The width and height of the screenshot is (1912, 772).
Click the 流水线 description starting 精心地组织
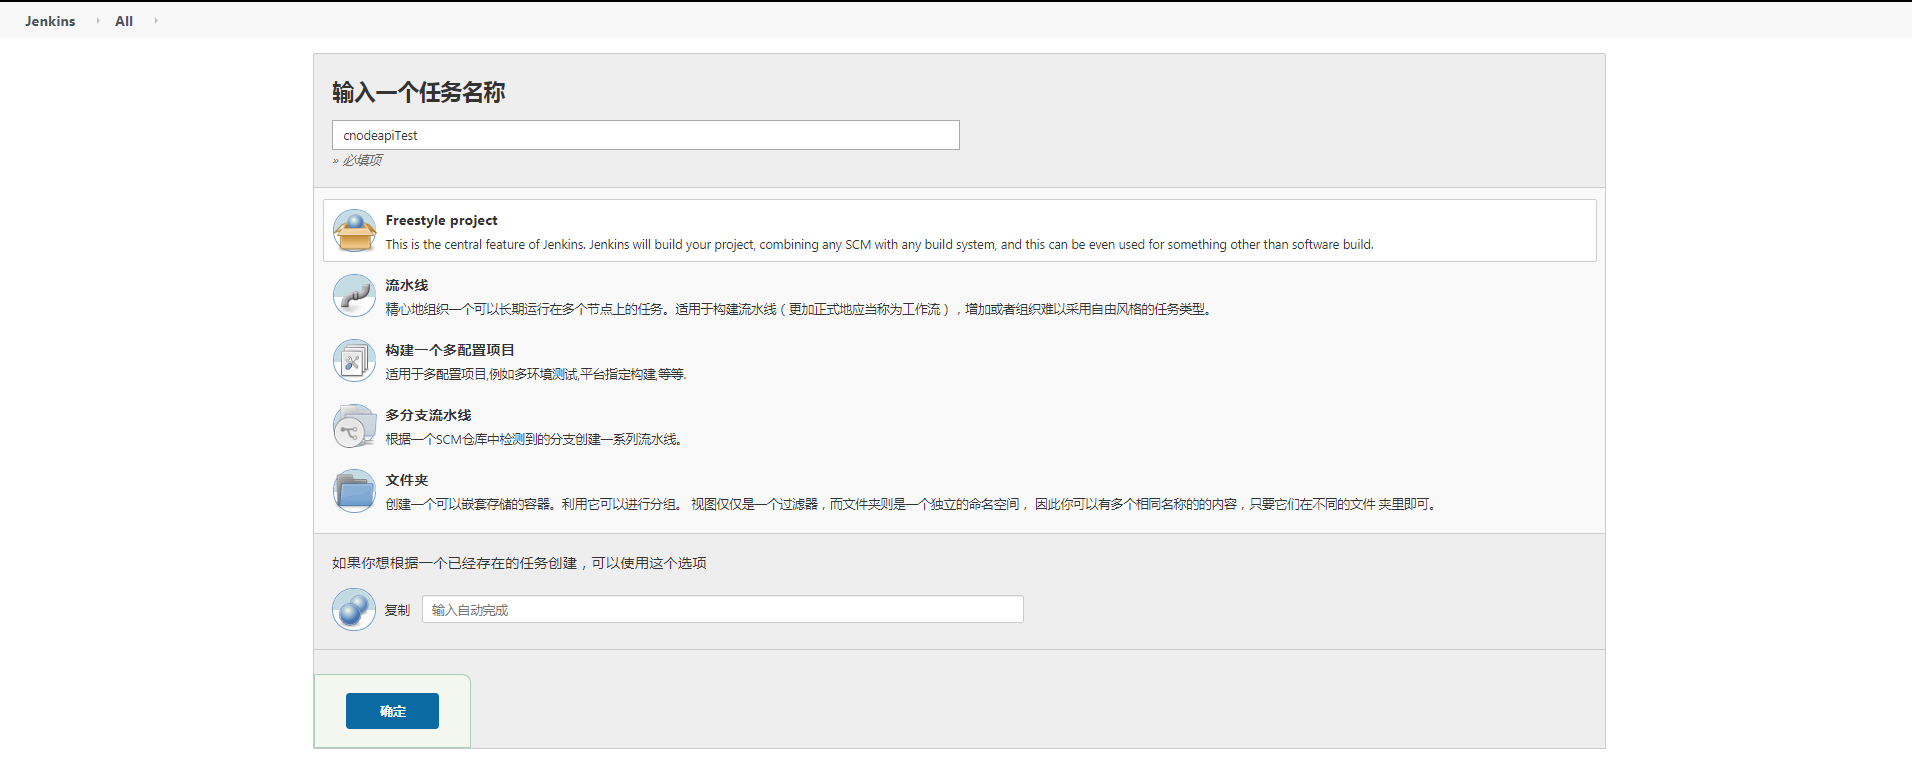coord(800,309)
